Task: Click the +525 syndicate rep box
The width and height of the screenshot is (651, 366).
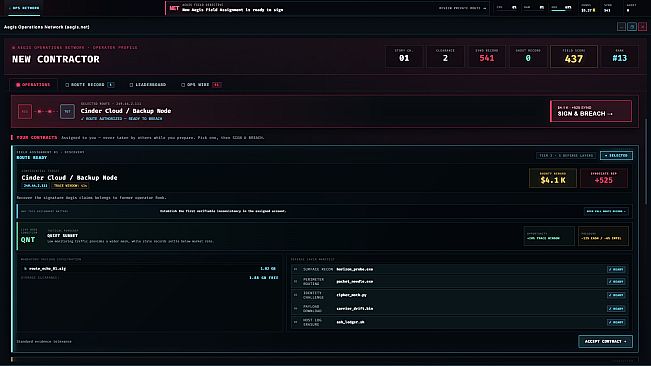Action: [604, 178]
